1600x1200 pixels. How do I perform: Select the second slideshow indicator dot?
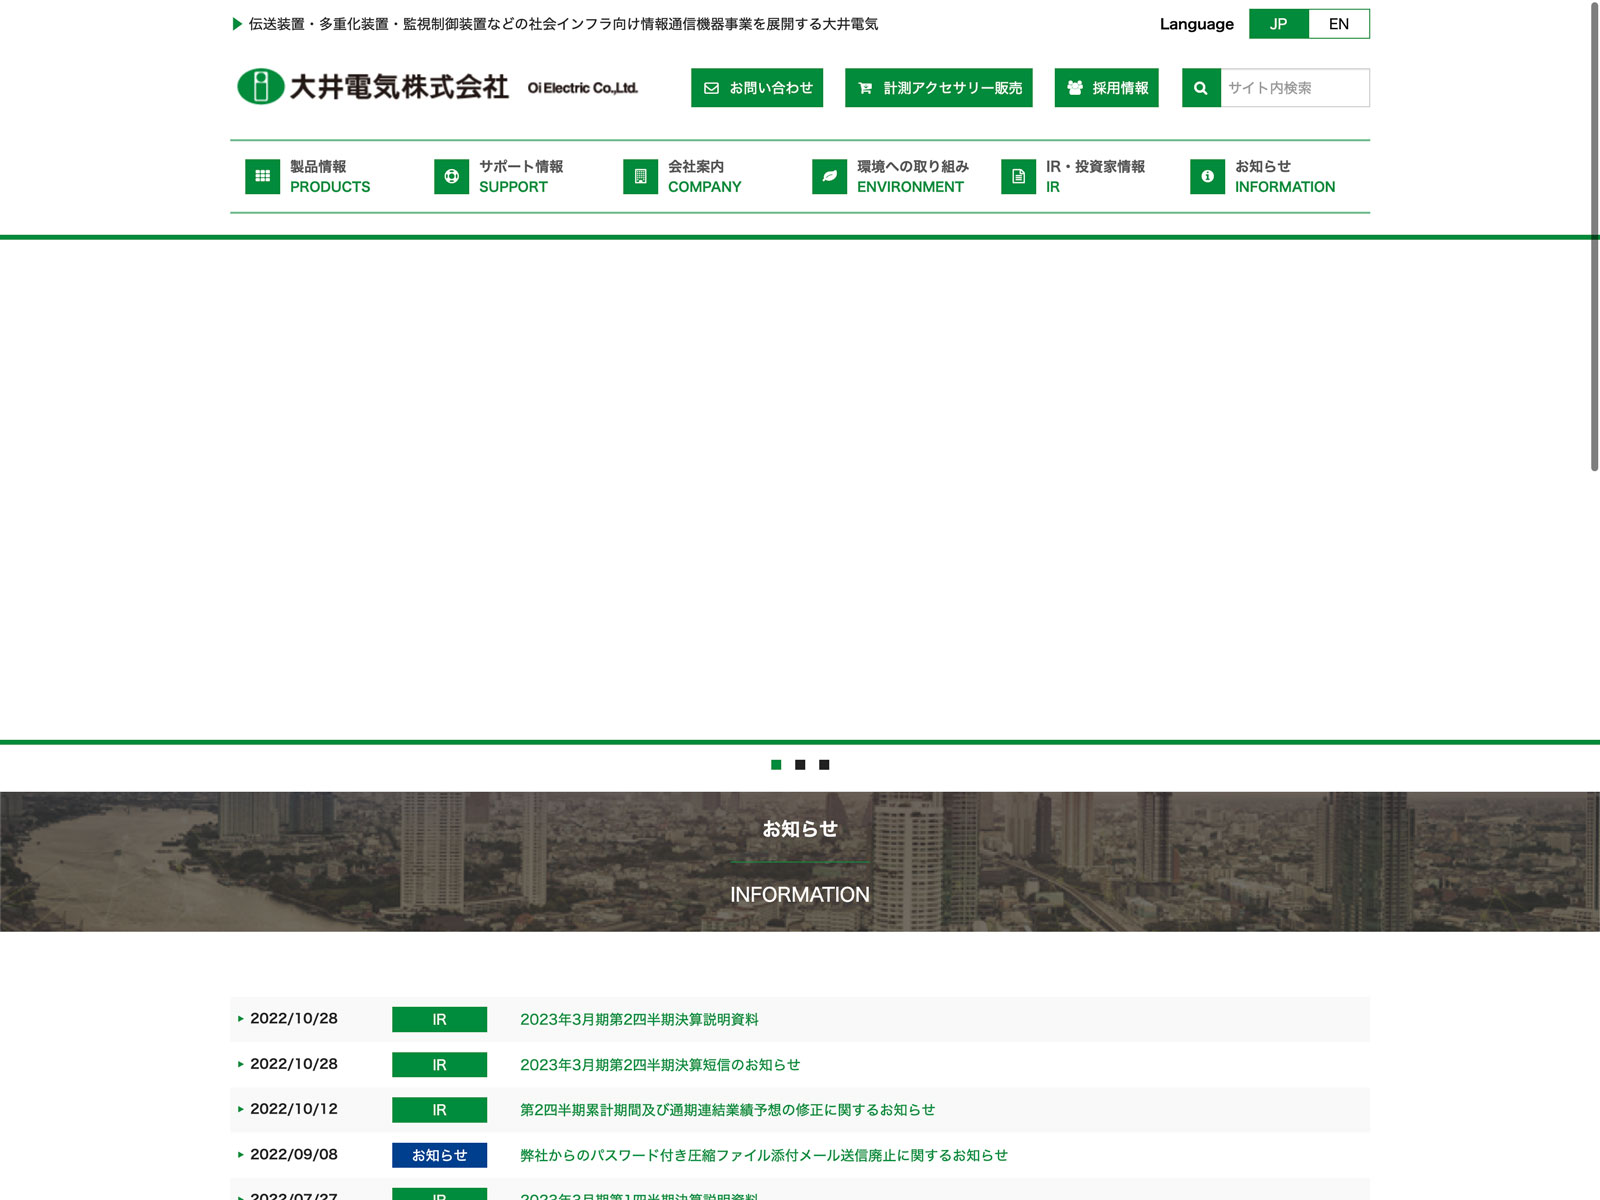[x=800, y=765]
